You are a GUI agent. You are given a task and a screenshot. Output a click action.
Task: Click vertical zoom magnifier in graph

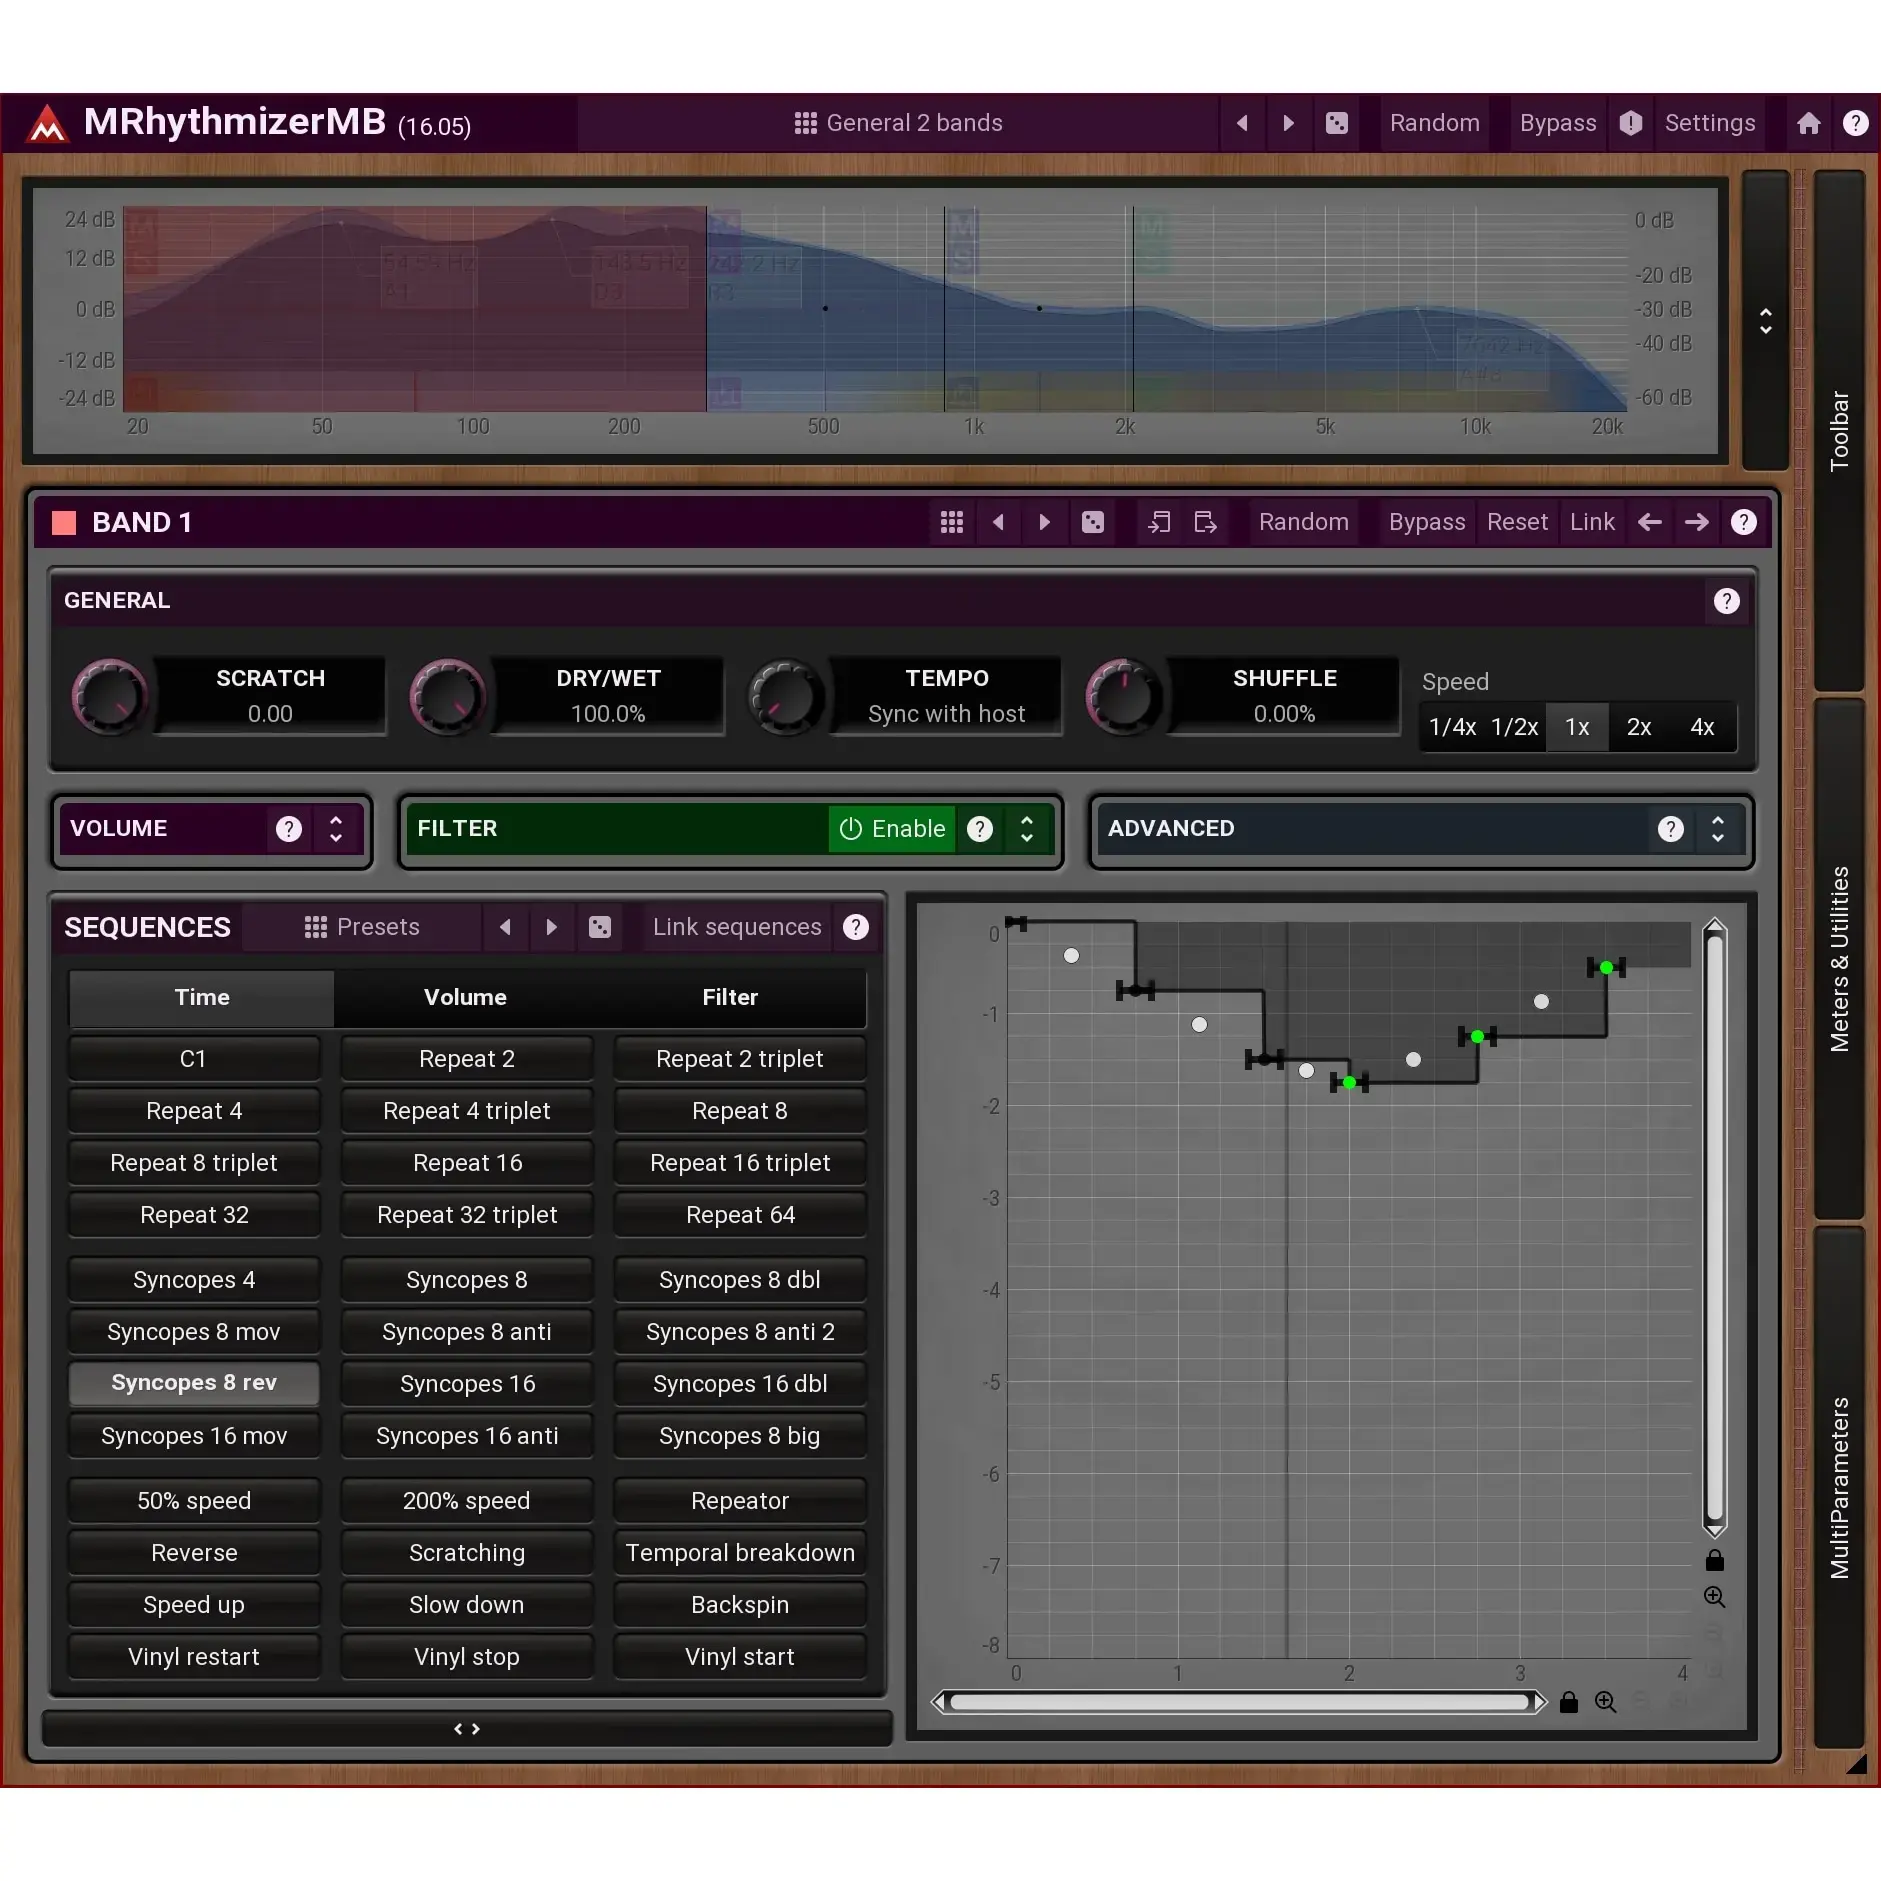click(1715, 1597)
